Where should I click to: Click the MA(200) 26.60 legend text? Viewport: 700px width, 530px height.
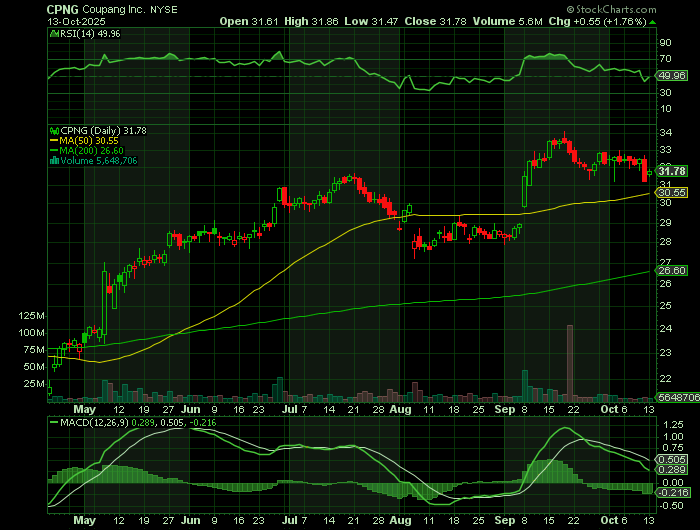tap(92, 151)
